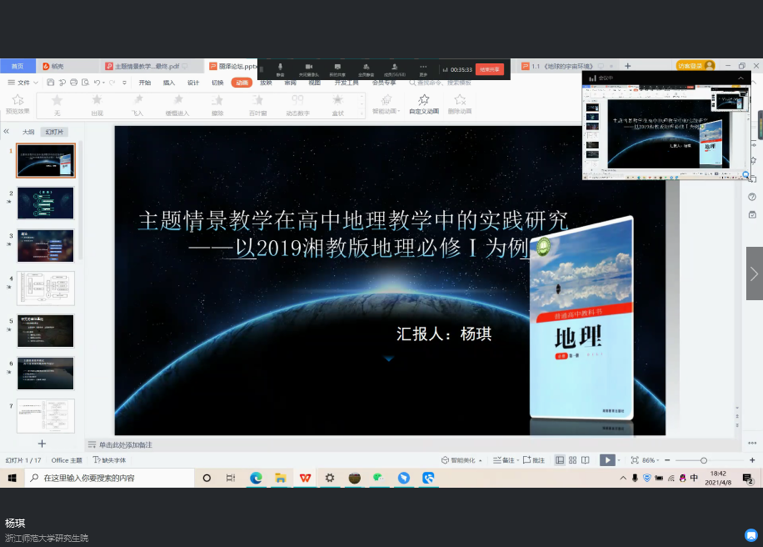Image resolution: width=763 pixels, height=547 pixels.
Task: Start slideshow with the status bar play button
Action: [x=607, y=460]
